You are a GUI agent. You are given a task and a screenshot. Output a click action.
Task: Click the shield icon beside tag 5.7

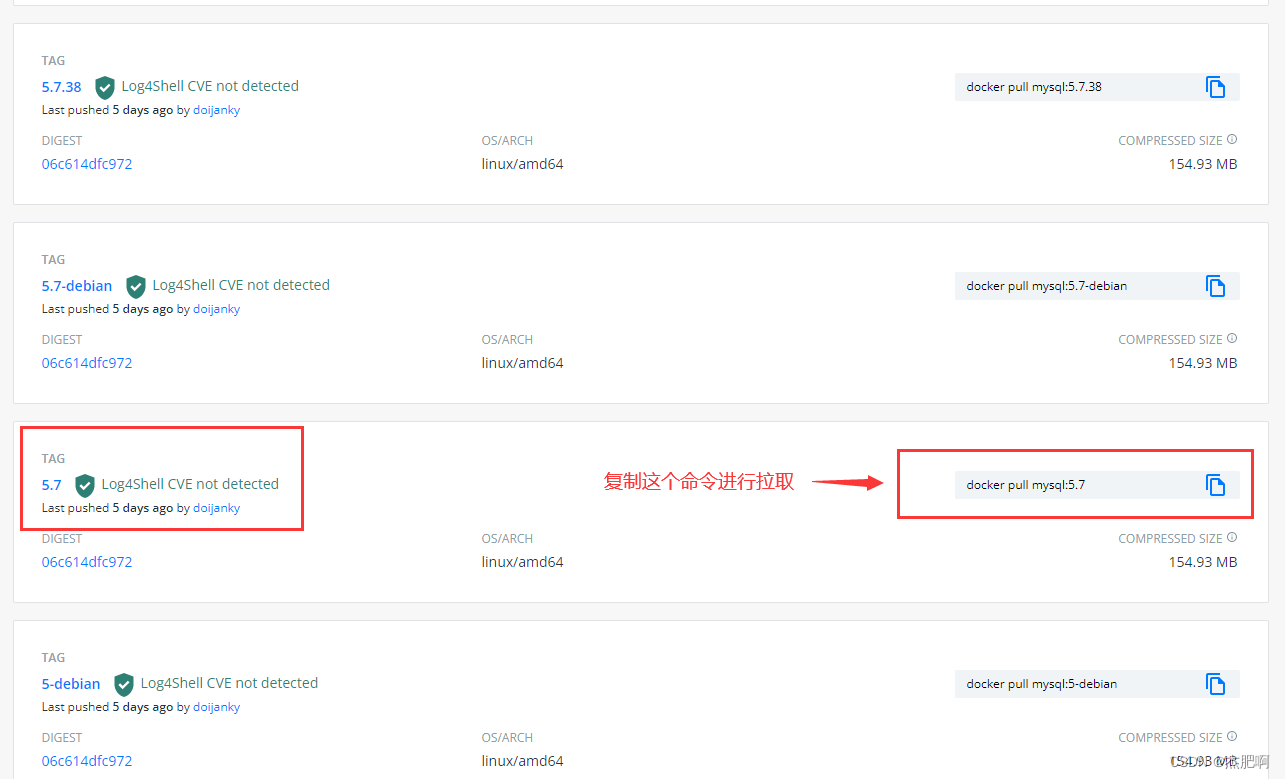point(85,485)
